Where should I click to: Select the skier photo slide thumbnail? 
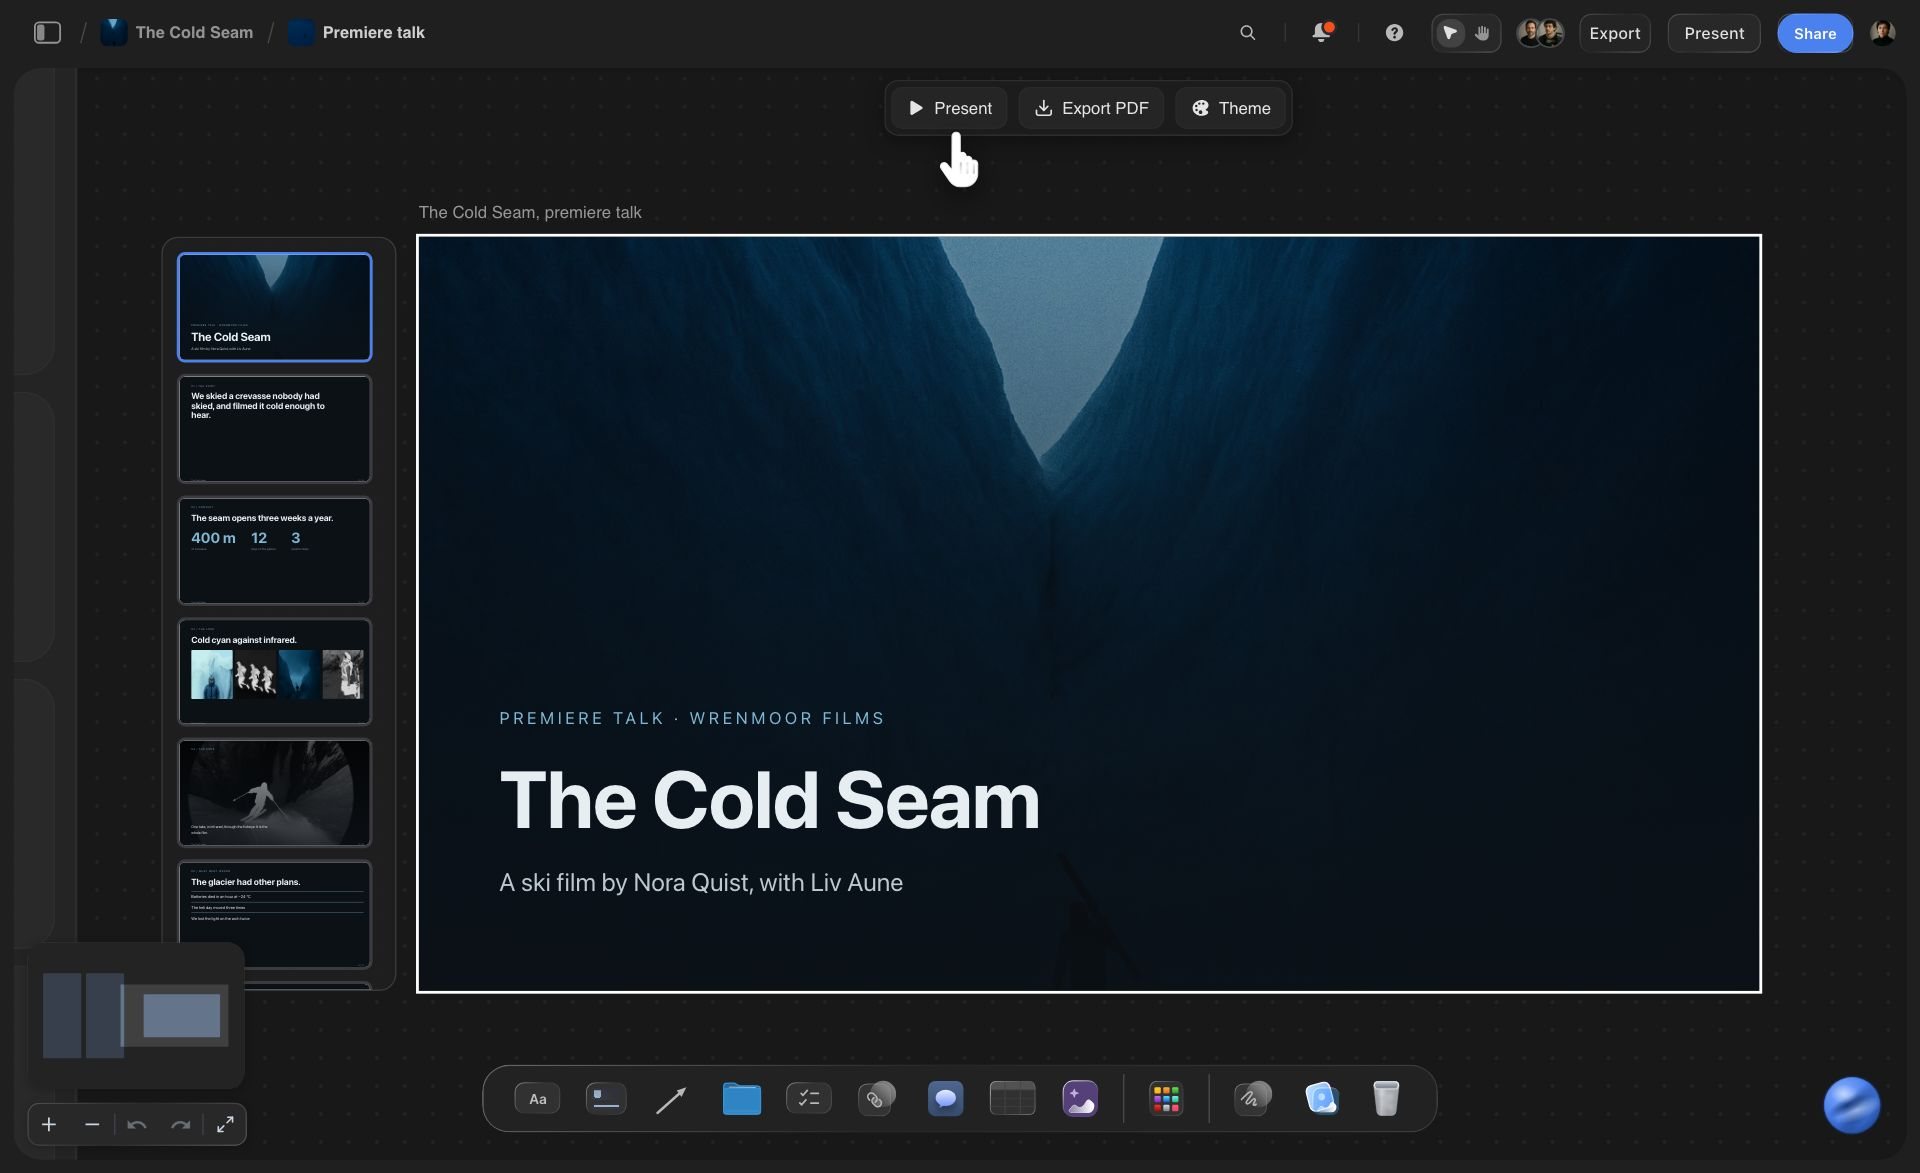[x=274, y=793]
